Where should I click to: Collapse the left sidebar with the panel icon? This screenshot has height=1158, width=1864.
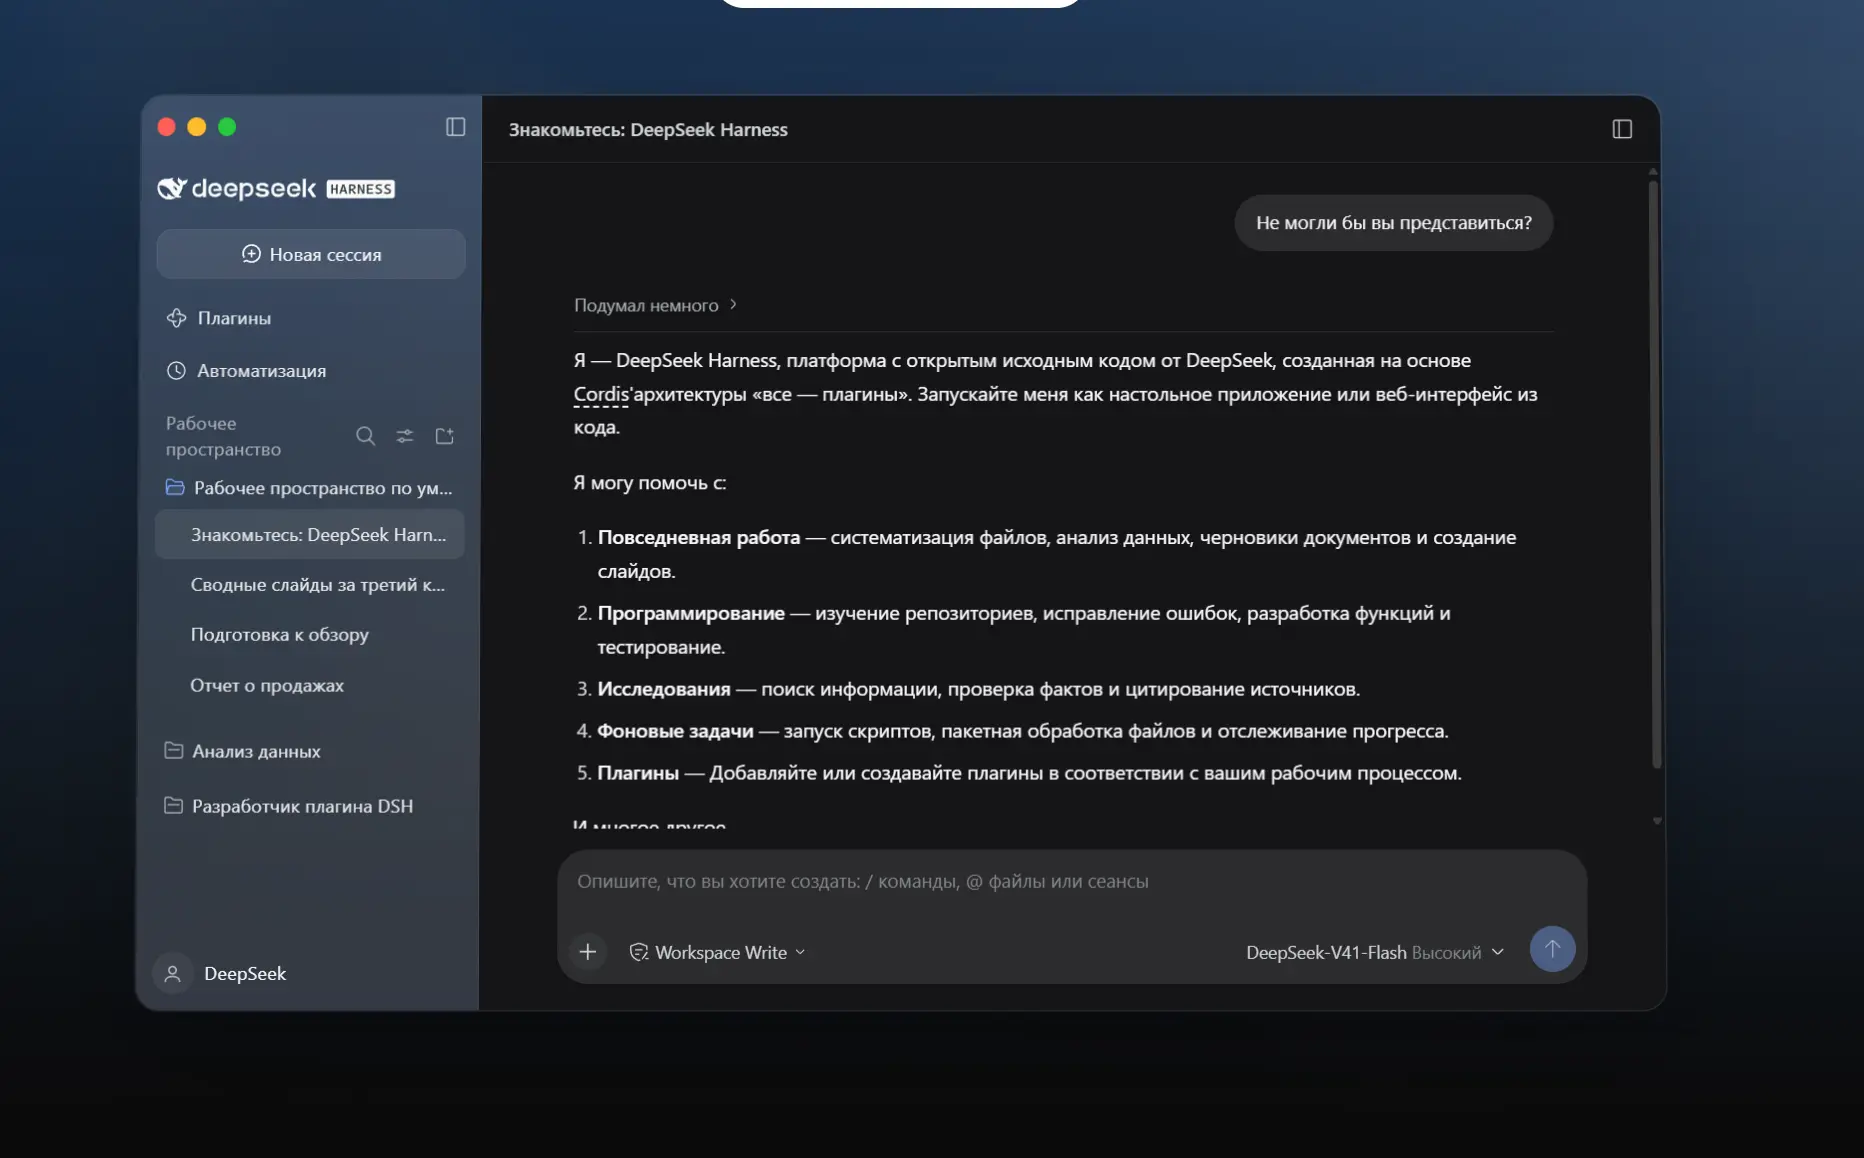click(x=455, y=127)
